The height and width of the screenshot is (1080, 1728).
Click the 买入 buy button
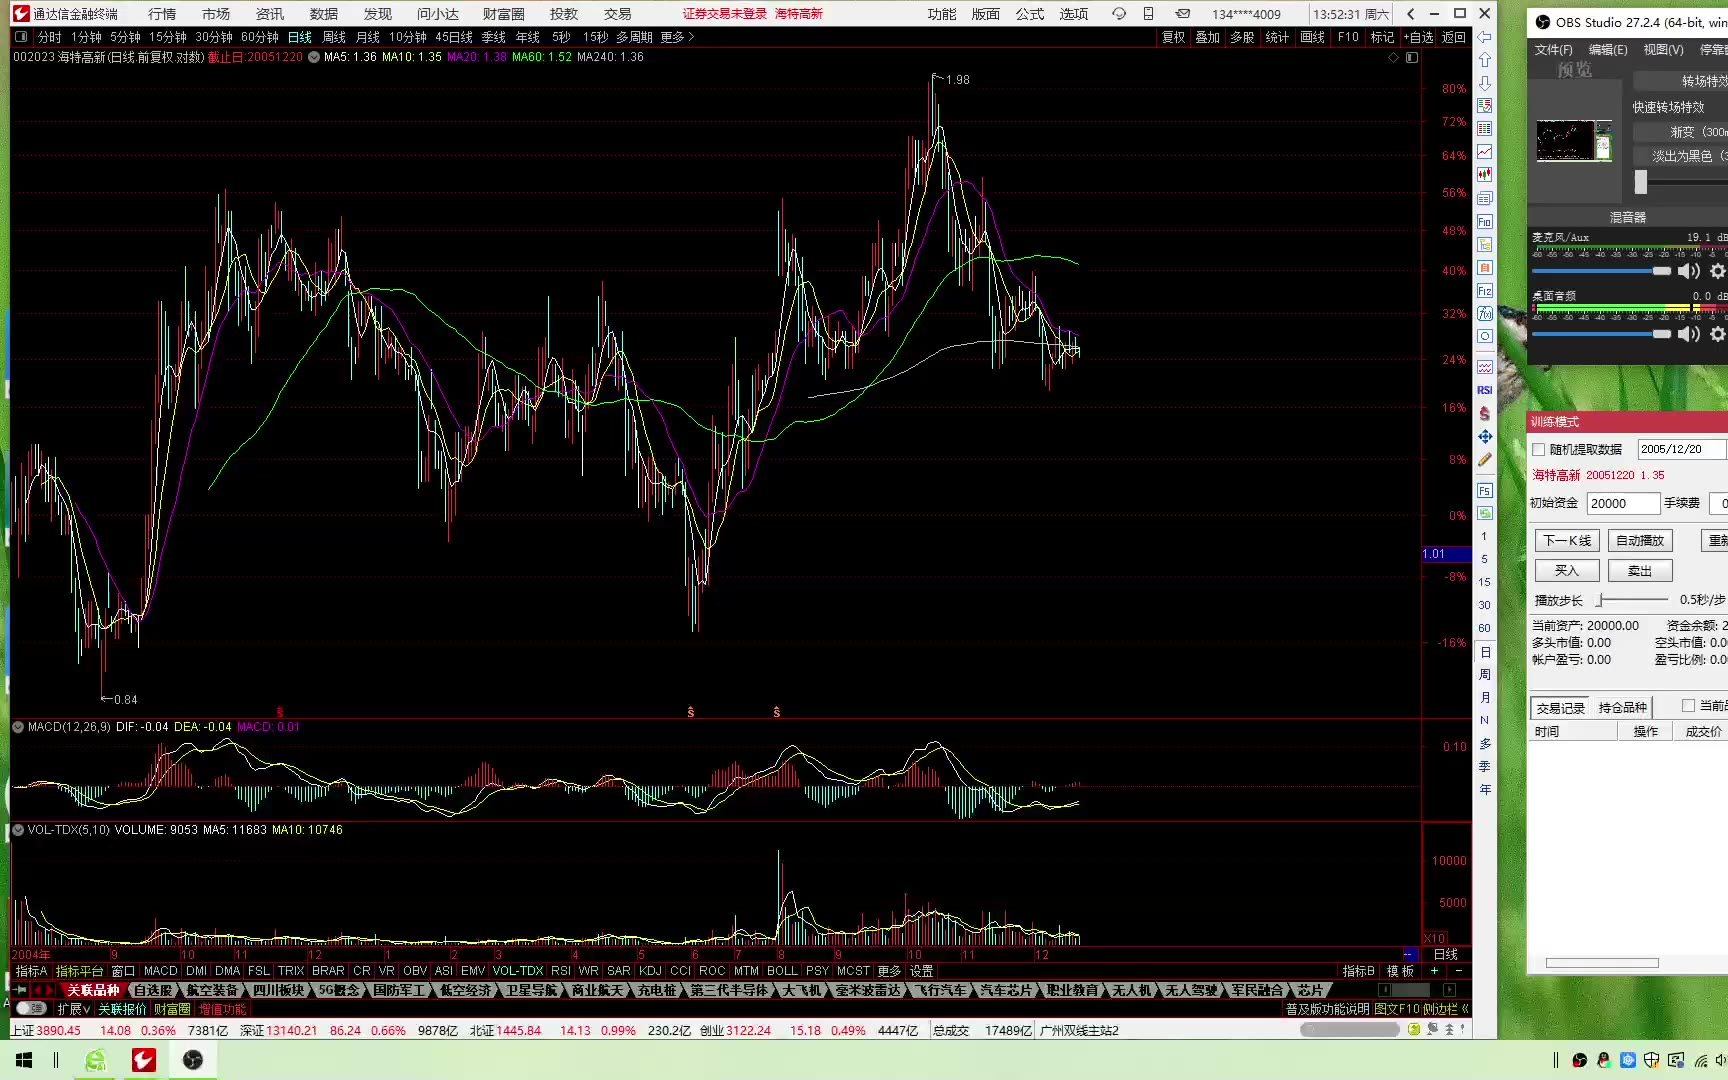[x=1567, y=571]
